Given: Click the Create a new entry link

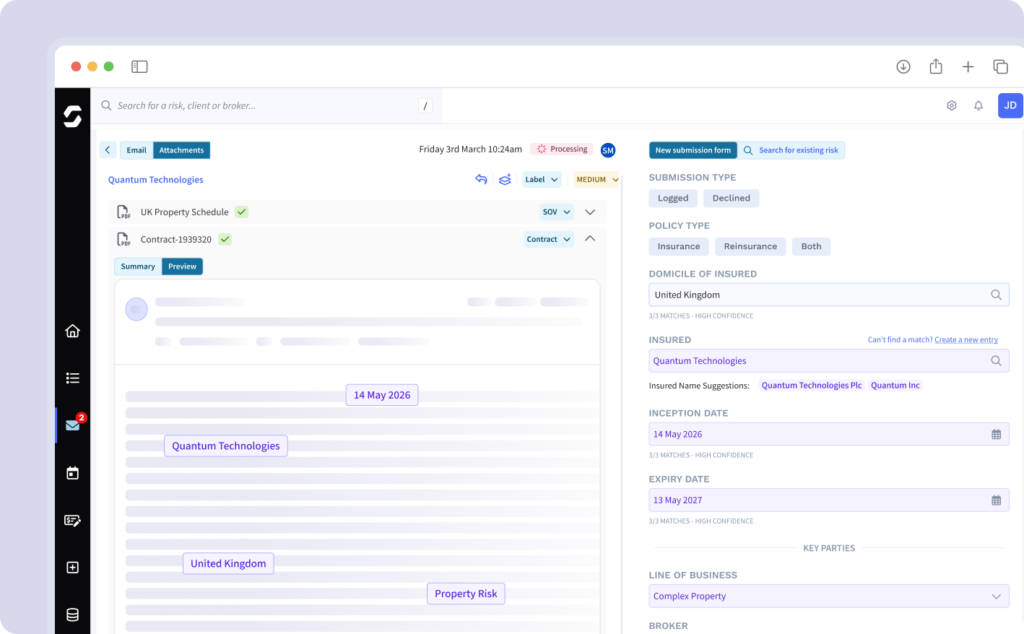Looking at the screenshot, I should click(x=965, y=340).
